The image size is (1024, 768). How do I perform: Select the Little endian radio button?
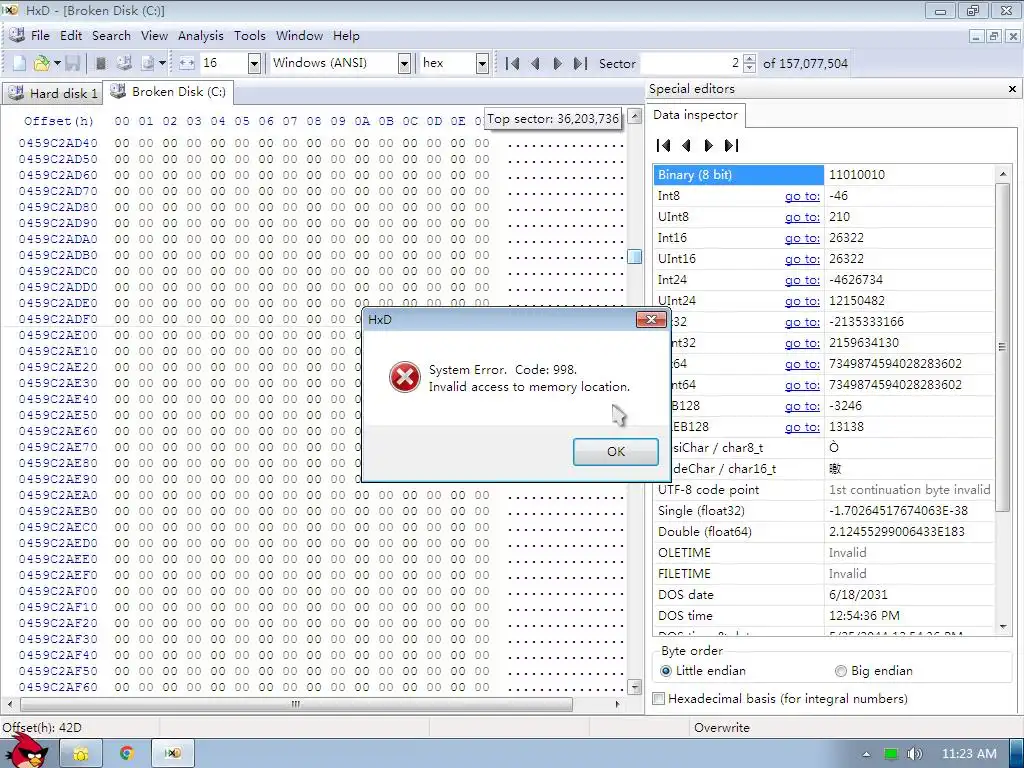click(x=665, y=671)
